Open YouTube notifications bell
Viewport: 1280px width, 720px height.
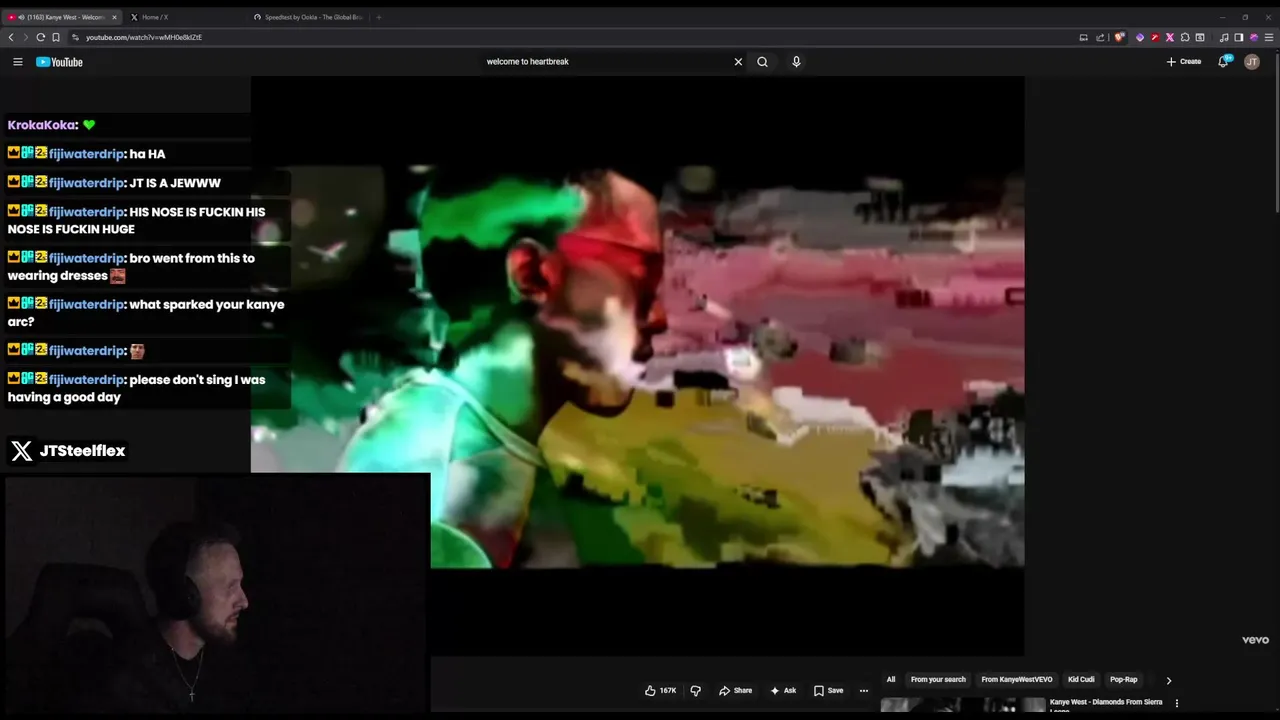pos(1223,62)
